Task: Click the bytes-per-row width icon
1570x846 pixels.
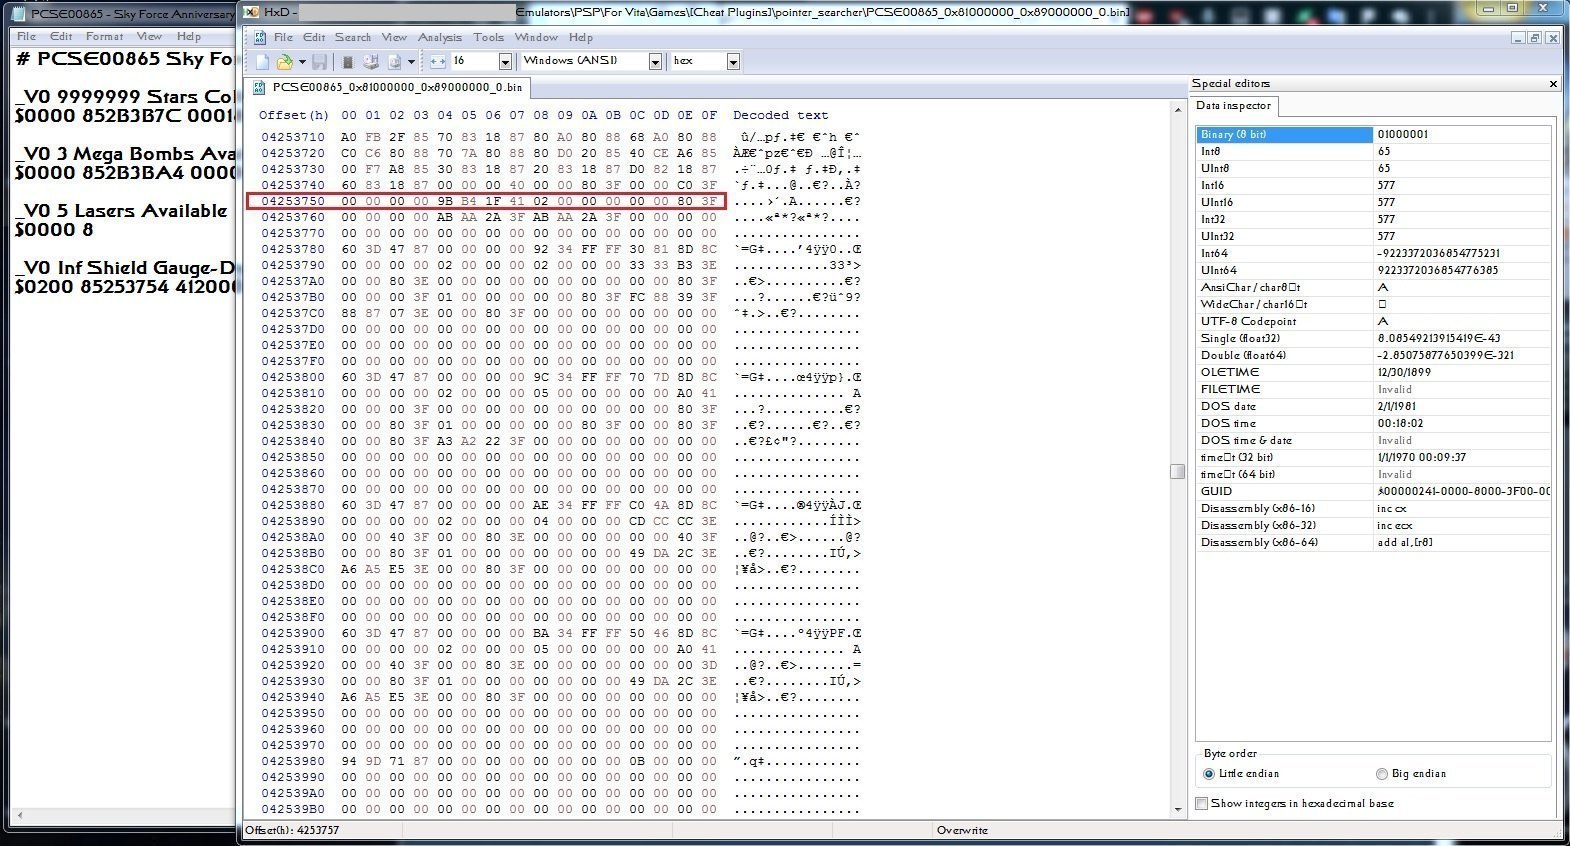Action: [x=438, y=62]
